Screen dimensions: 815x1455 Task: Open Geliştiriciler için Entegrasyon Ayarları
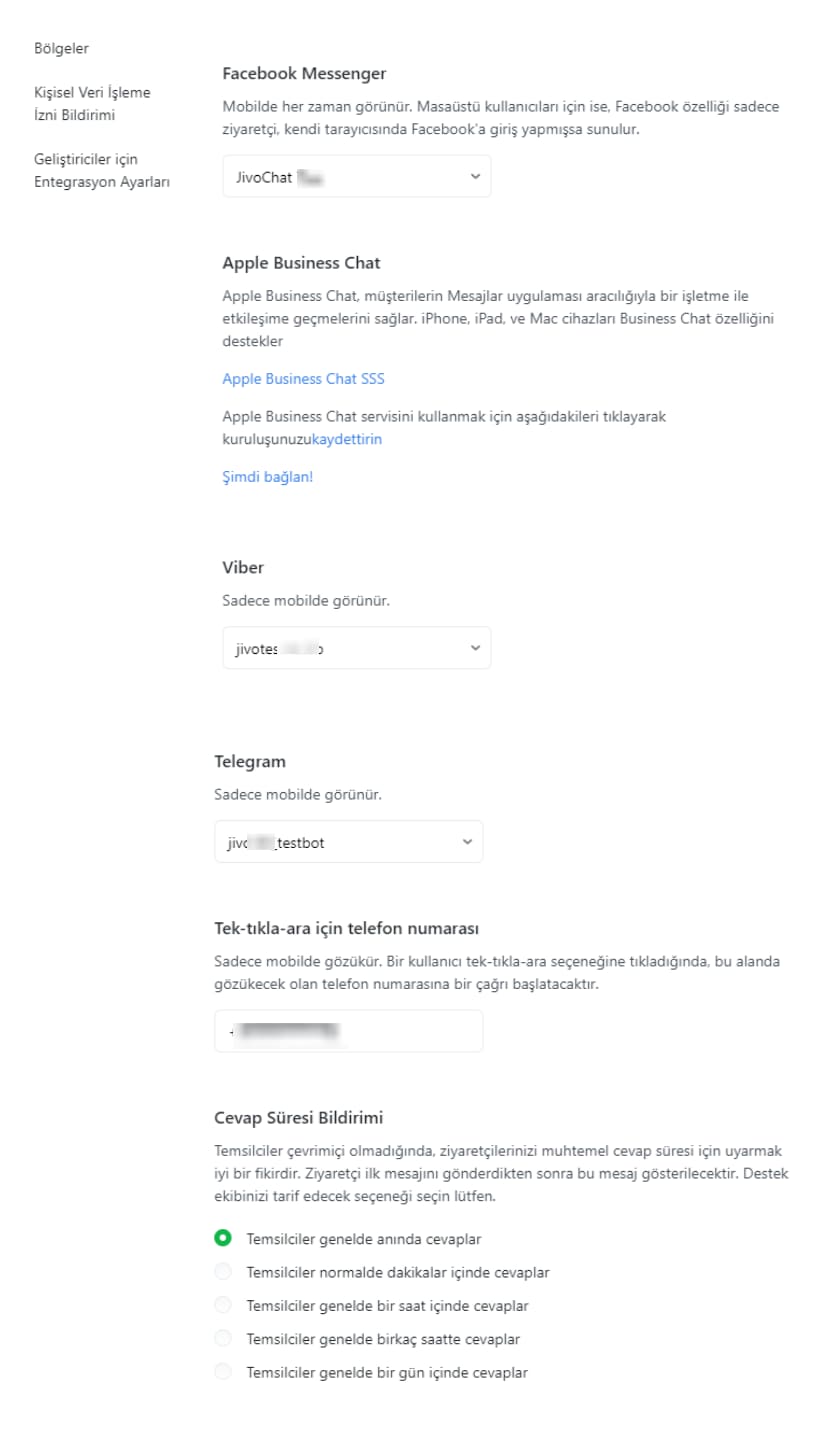[102, 170]
